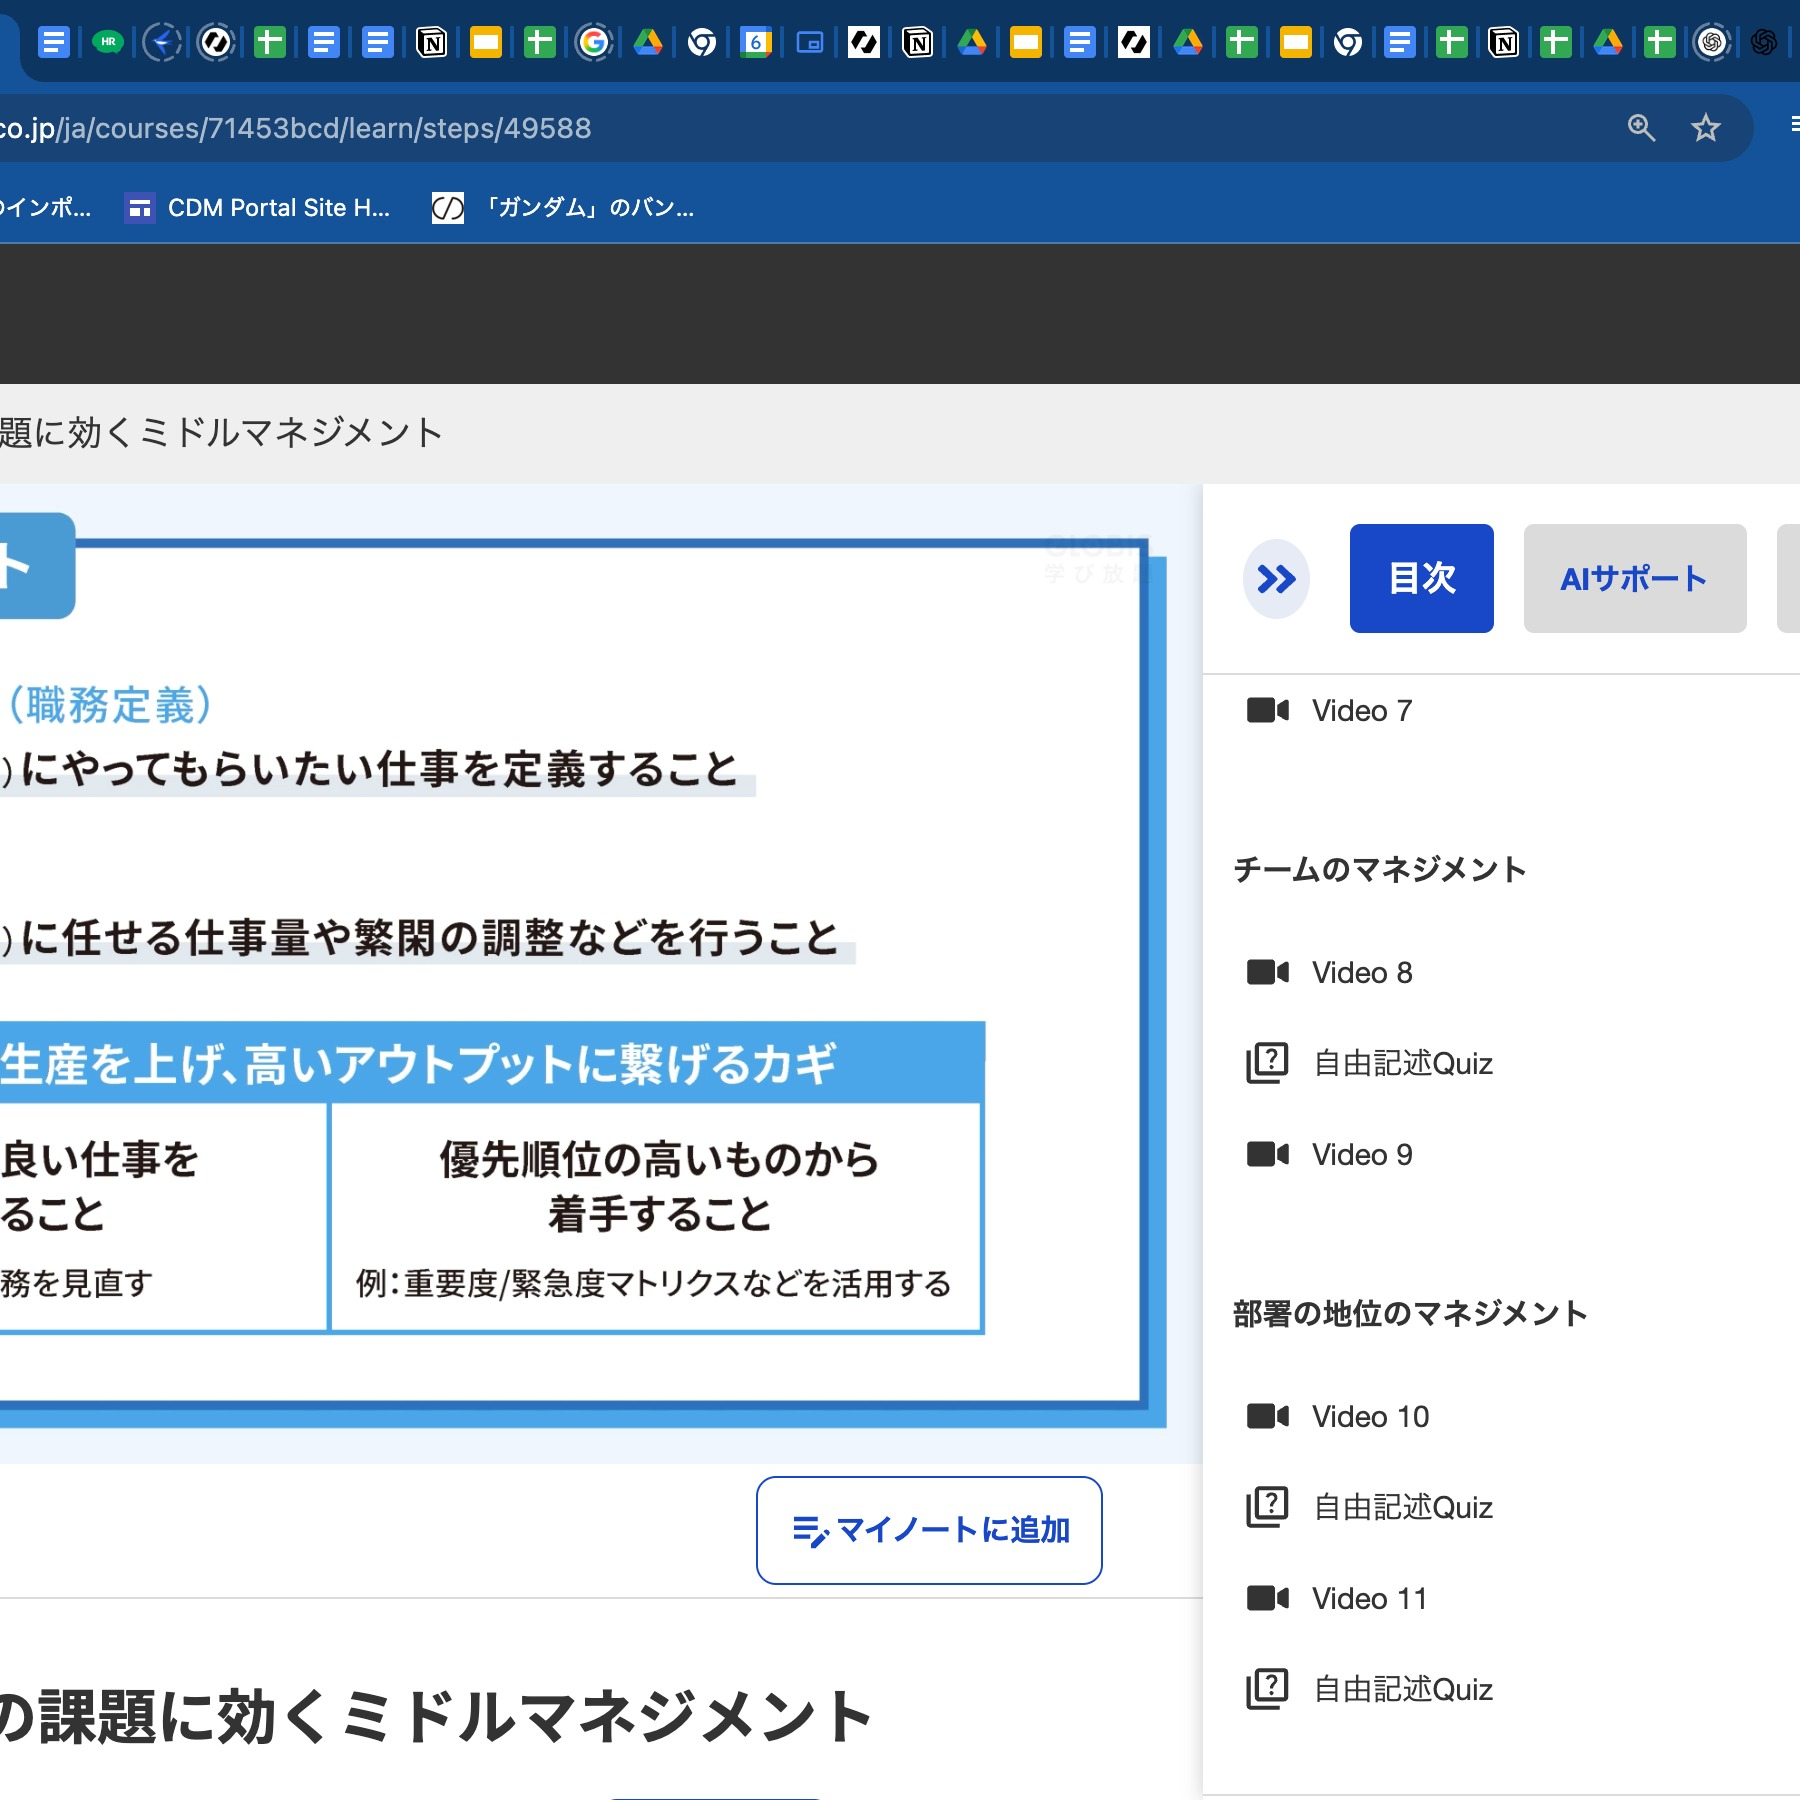The height and width of the screenshot is (1800, 1800).
Task: Open 自由記述Quiz below Video 8
Action: coord(1402,1063)
